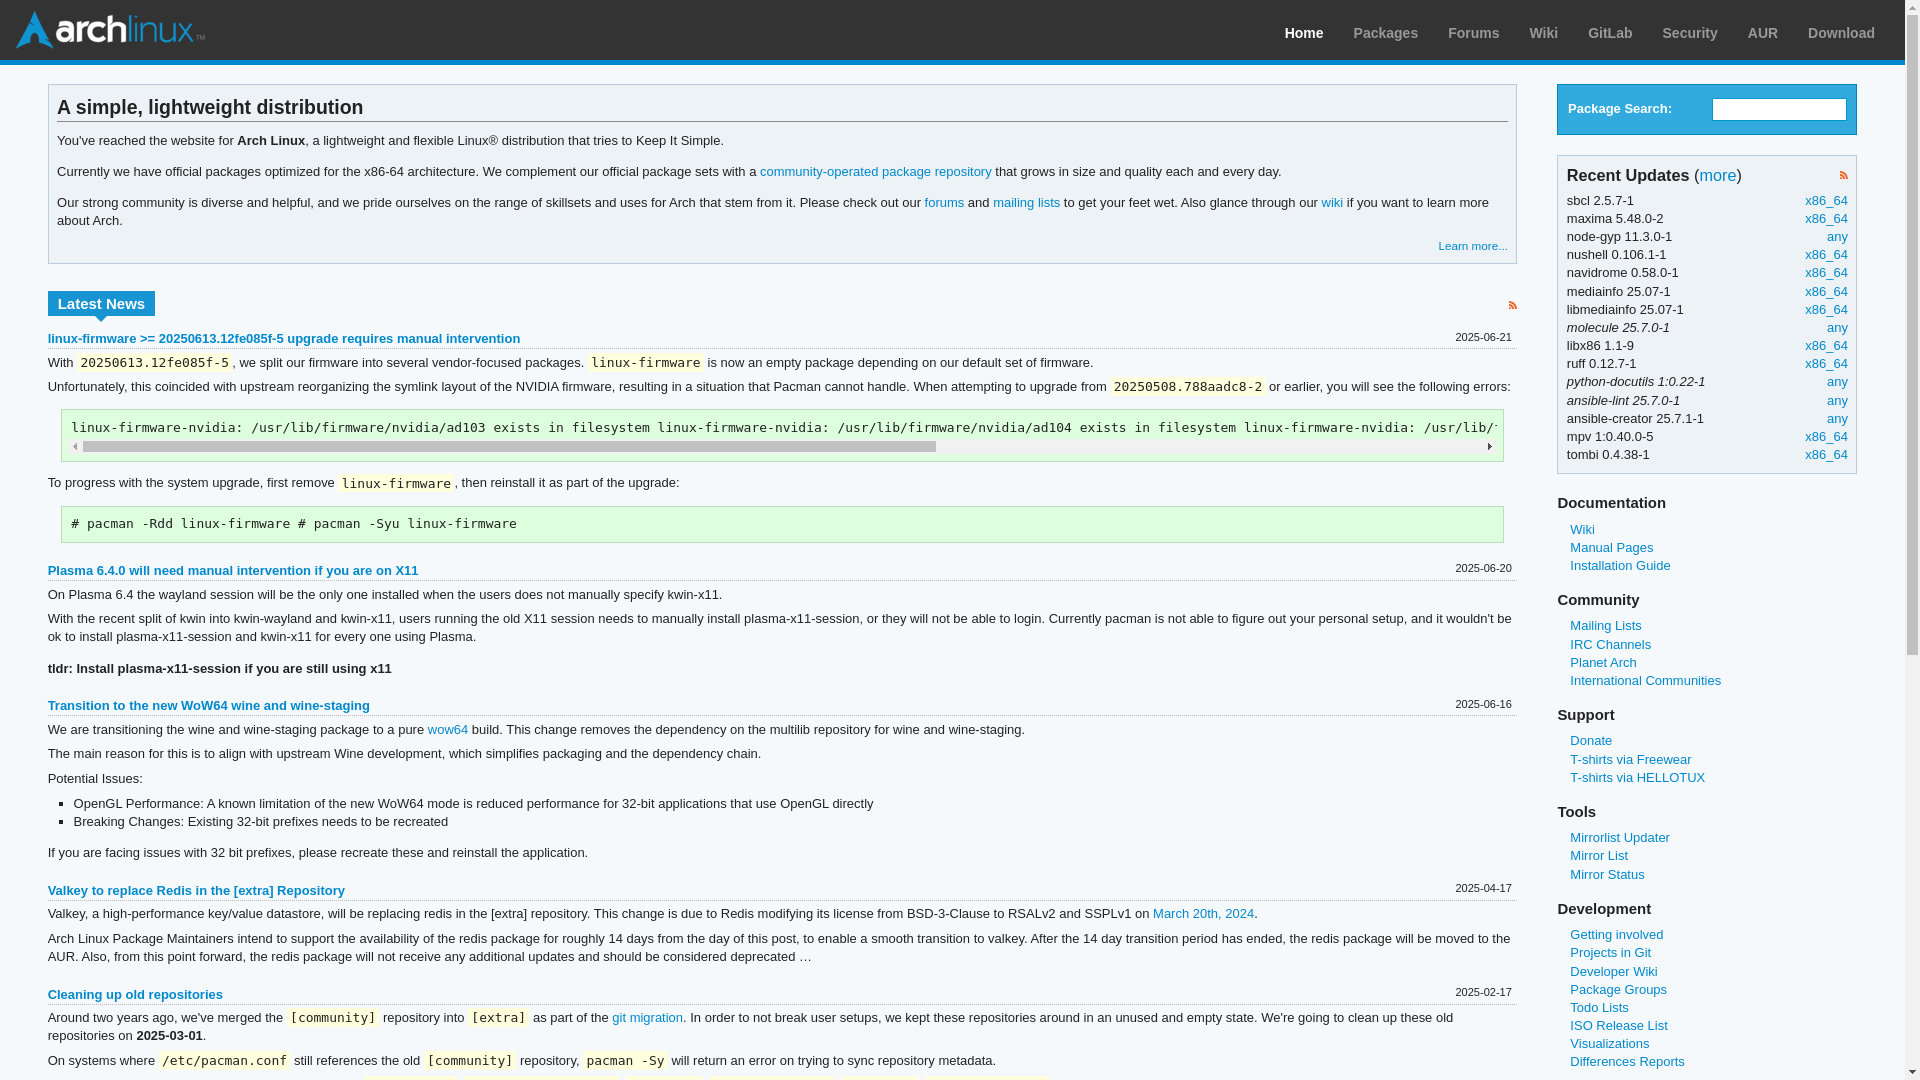Open the Developer Wiki link
Image resolution: width=1920 pixels, height=1080 pixels.
pyautogui.click(x=1612, y=972)
